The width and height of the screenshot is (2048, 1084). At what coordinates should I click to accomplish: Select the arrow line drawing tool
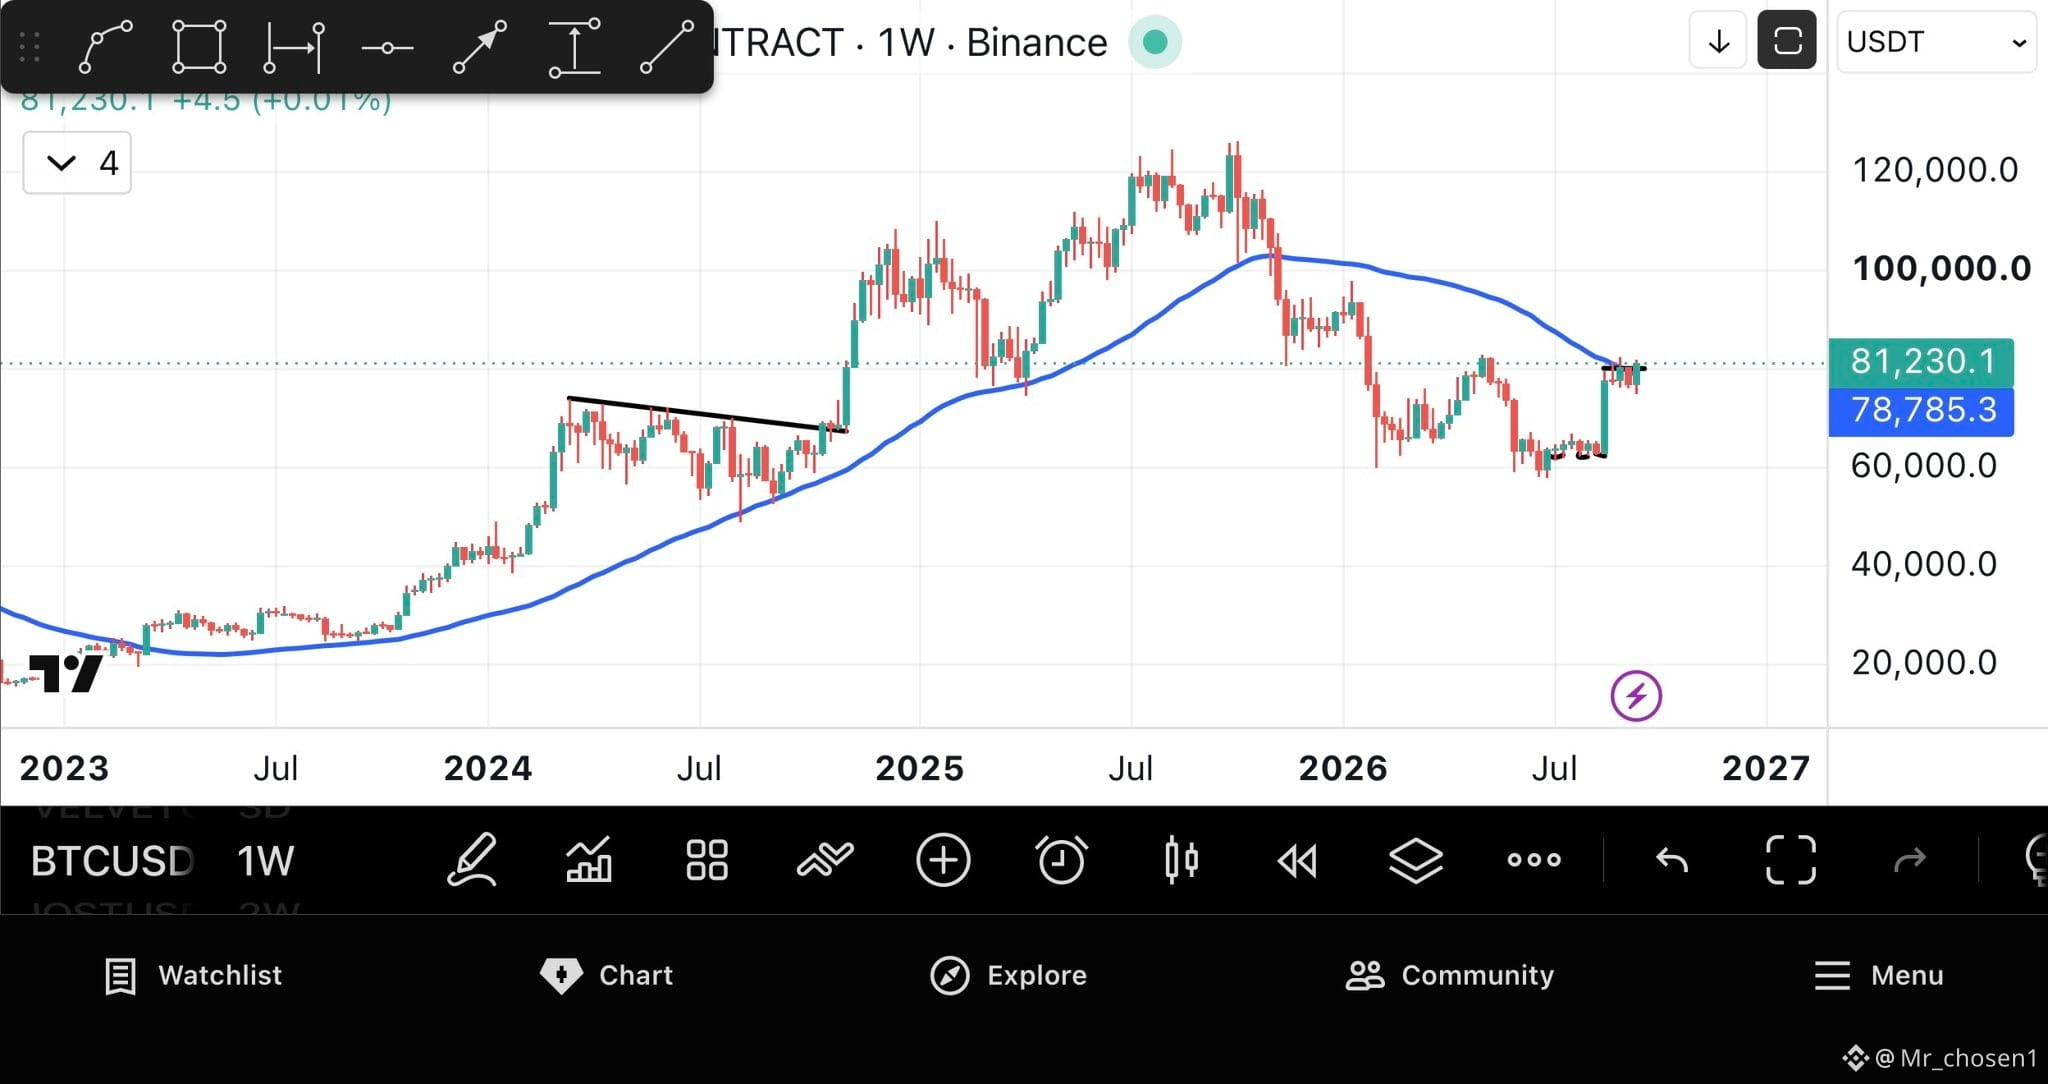480,47
